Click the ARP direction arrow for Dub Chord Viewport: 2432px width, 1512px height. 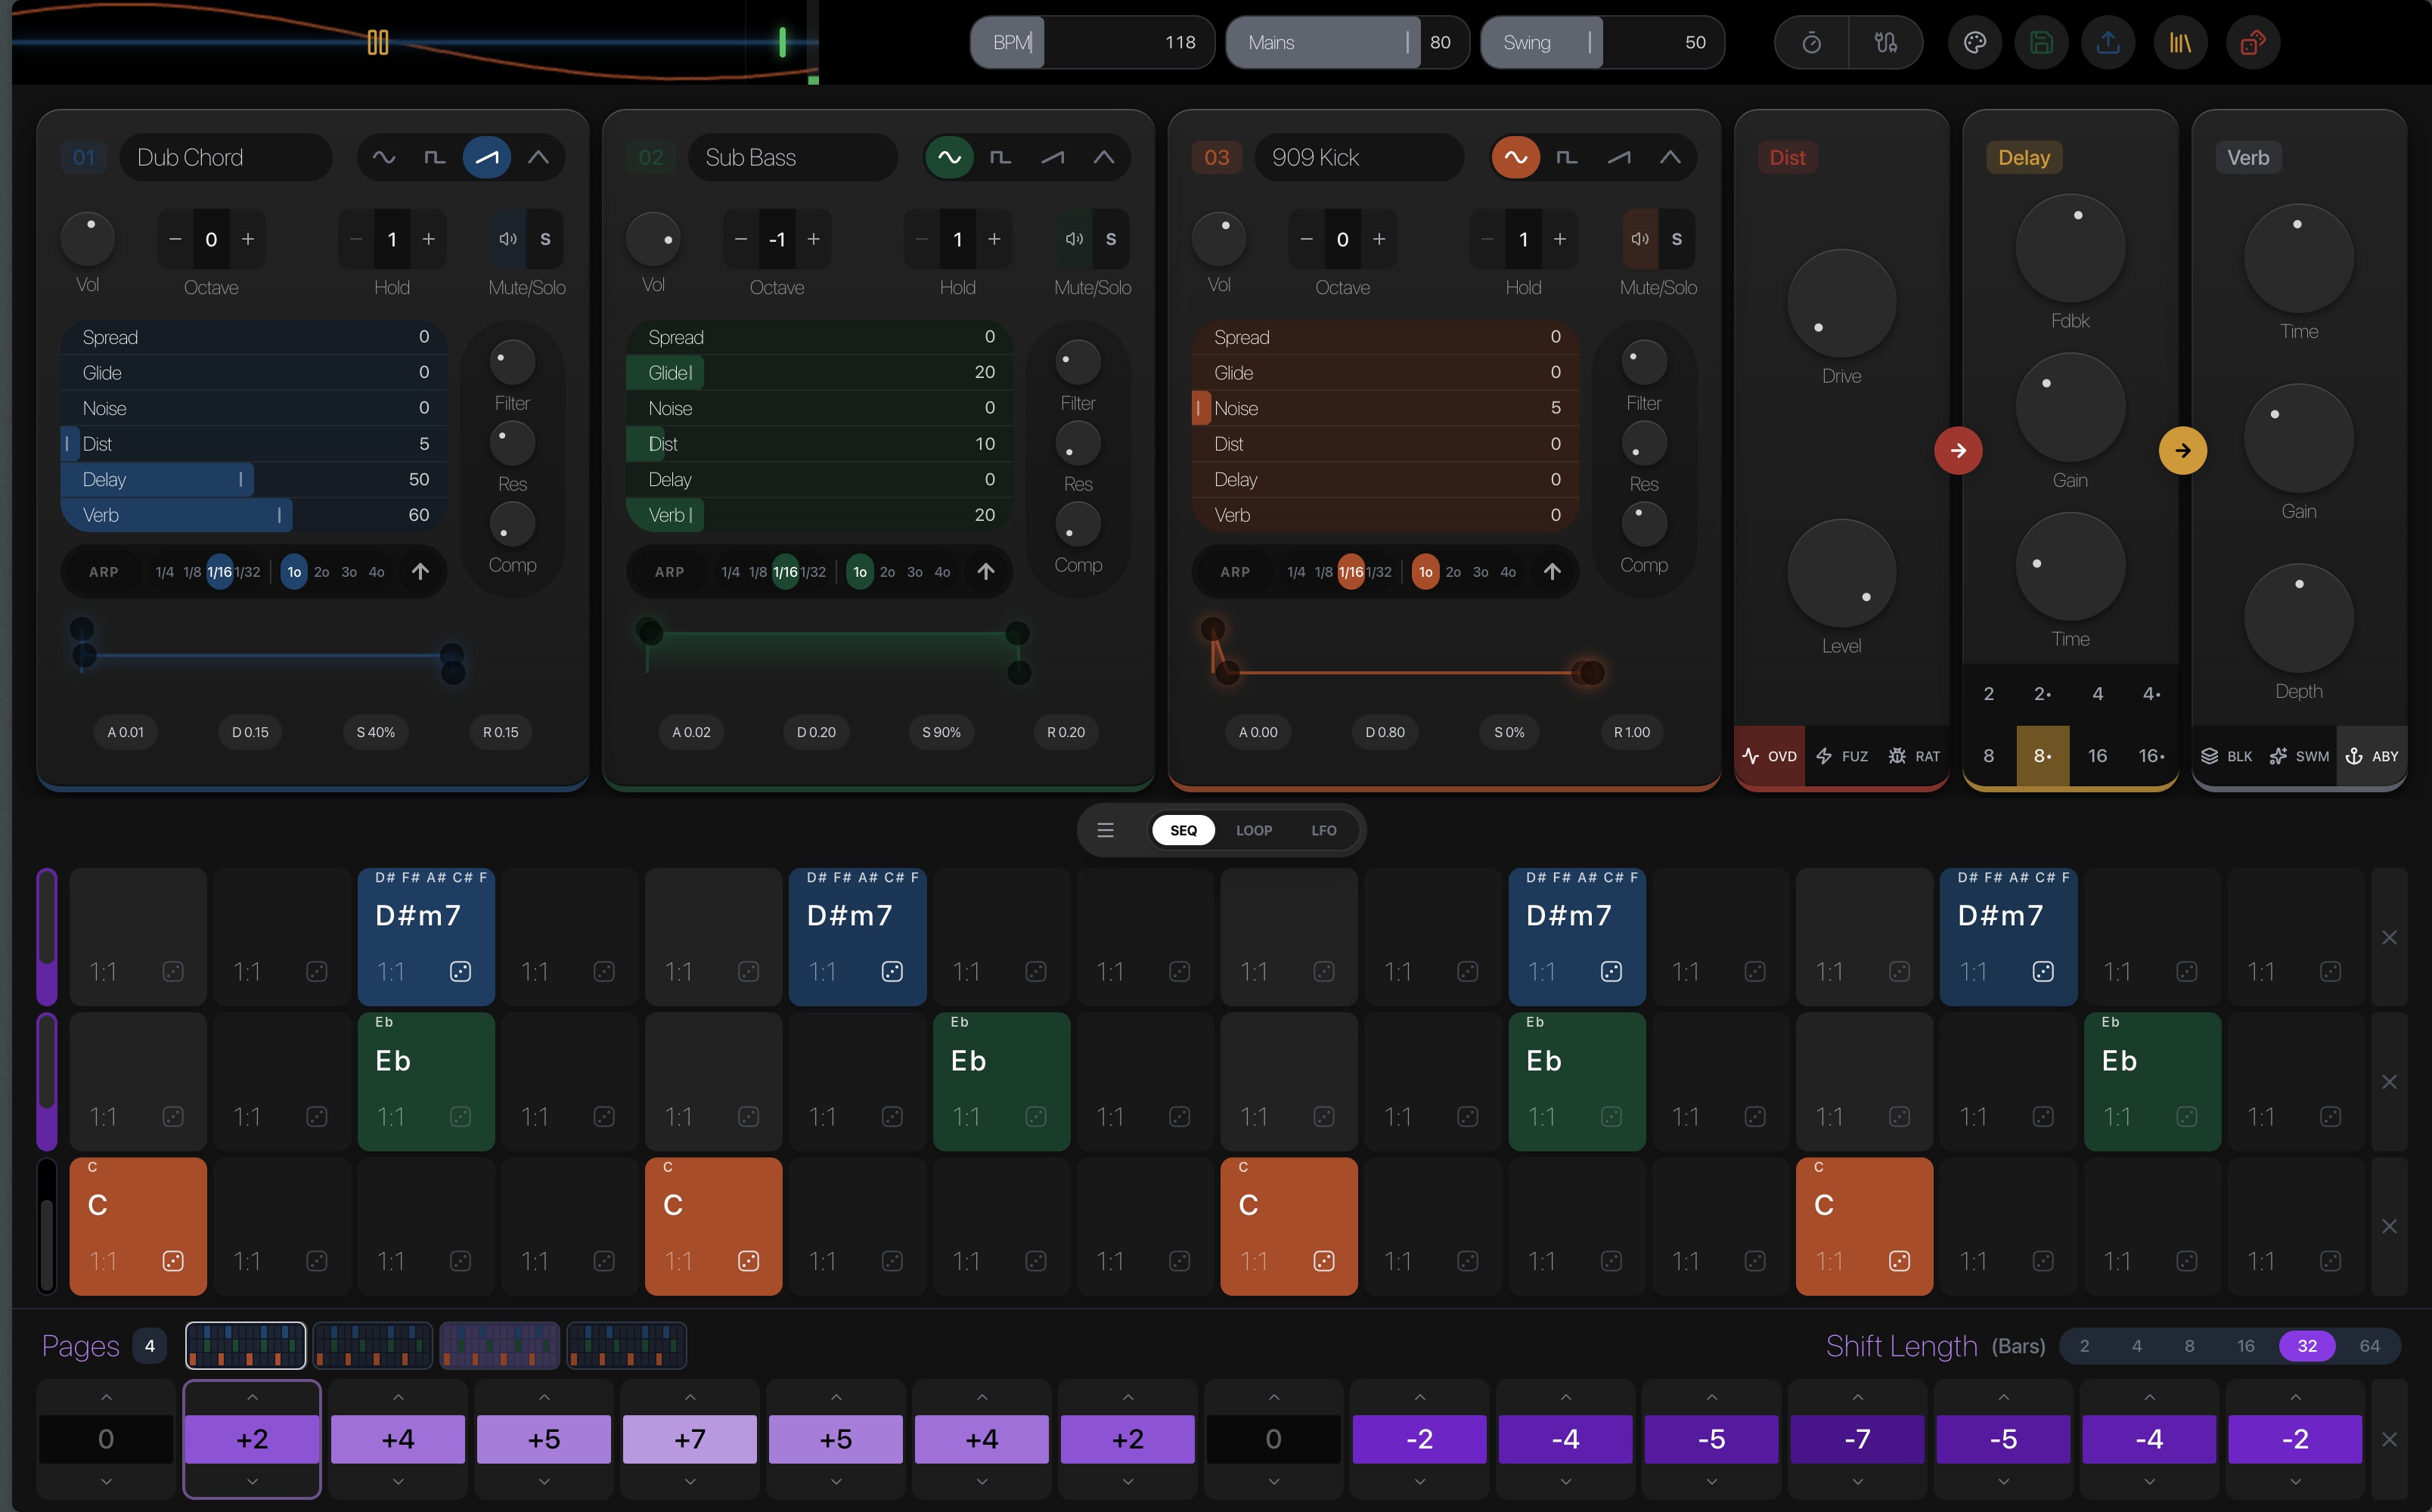click(420, 571)
